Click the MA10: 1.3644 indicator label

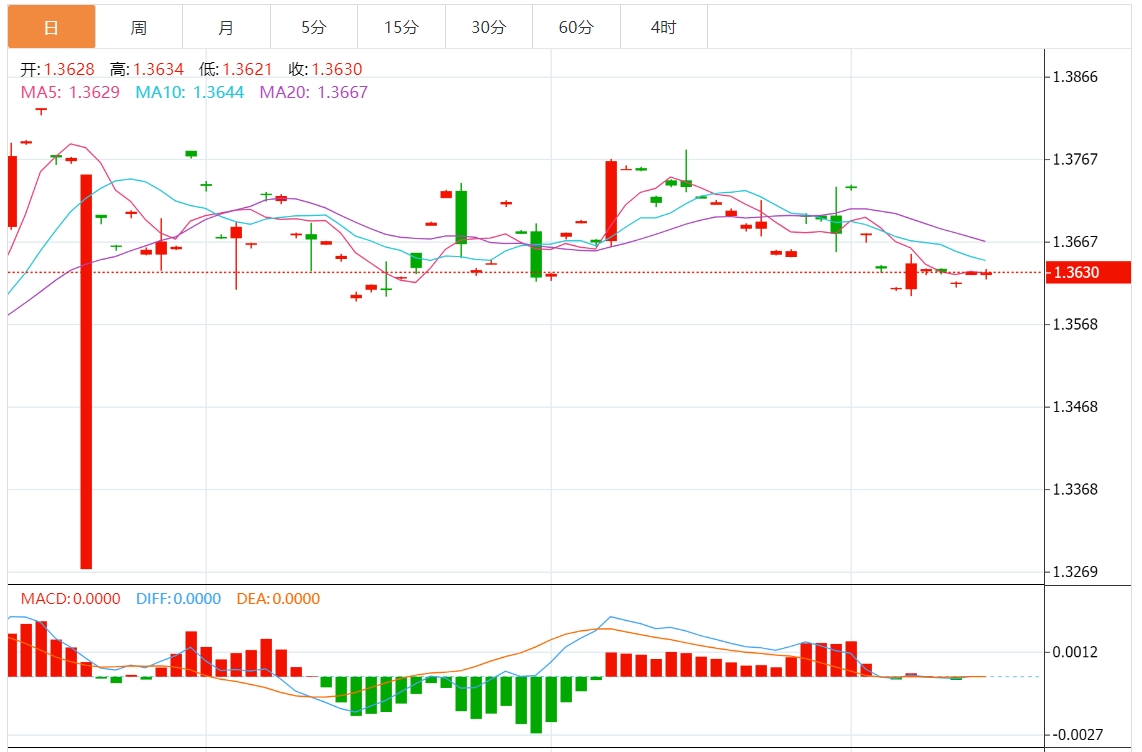(x=189, y=92)
